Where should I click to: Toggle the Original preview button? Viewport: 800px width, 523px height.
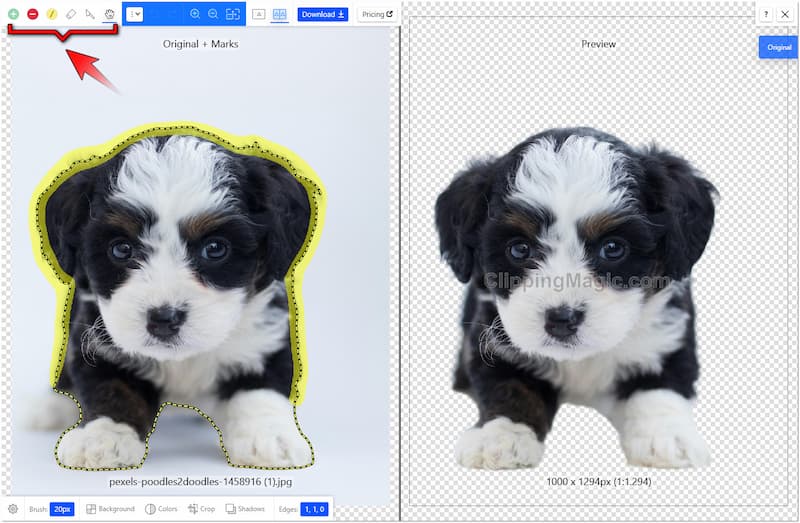pos(778,47)
